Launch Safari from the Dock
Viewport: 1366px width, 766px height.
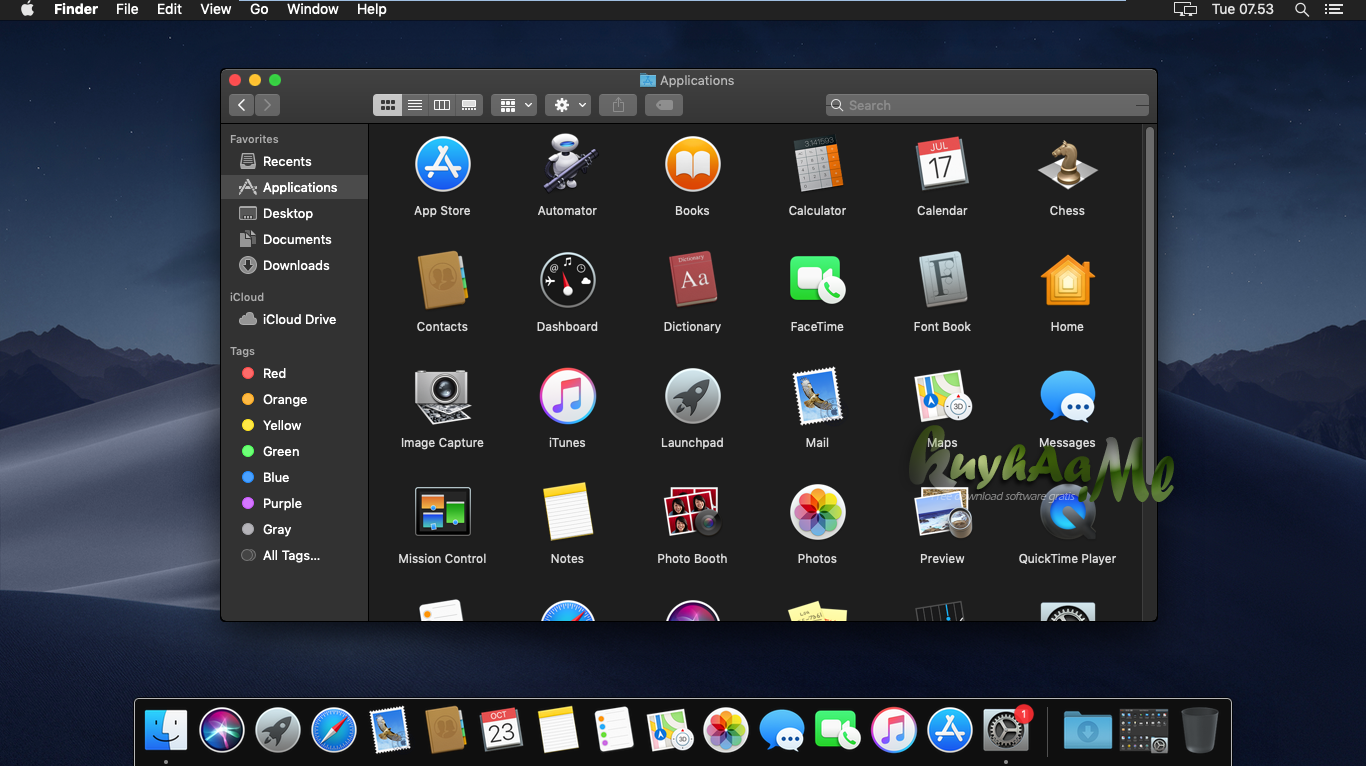pyautogui.click(x=334, y=730)
